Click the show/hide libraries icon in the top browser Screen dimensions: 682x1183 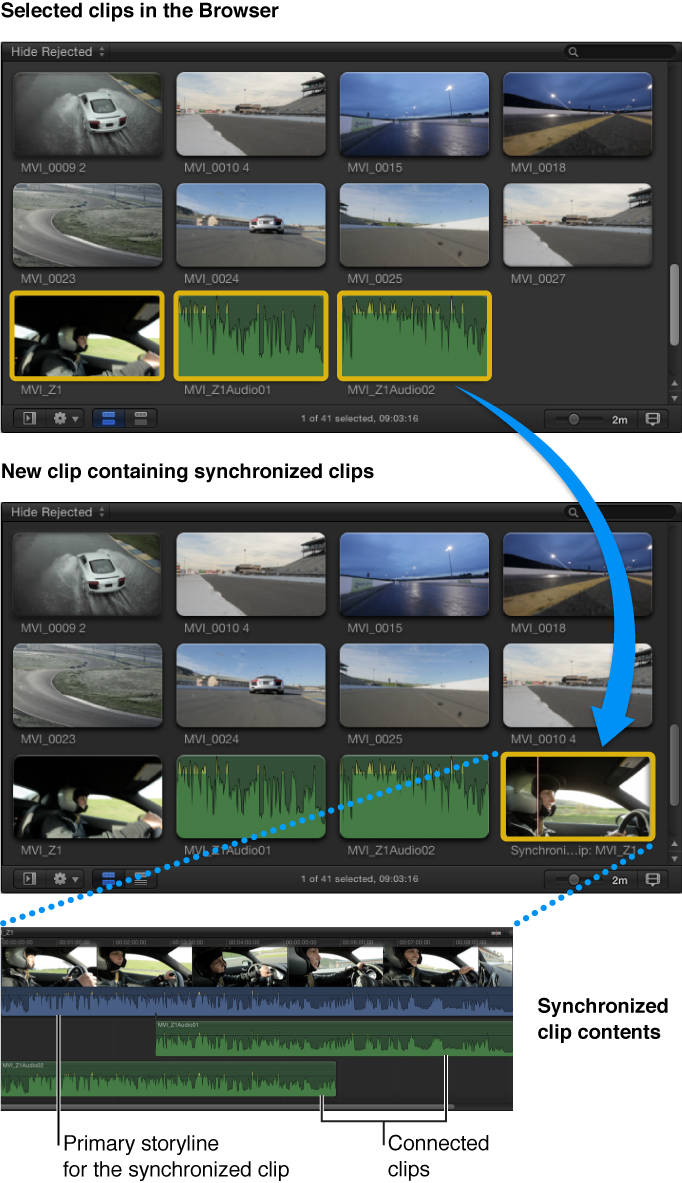click(29, 418)
